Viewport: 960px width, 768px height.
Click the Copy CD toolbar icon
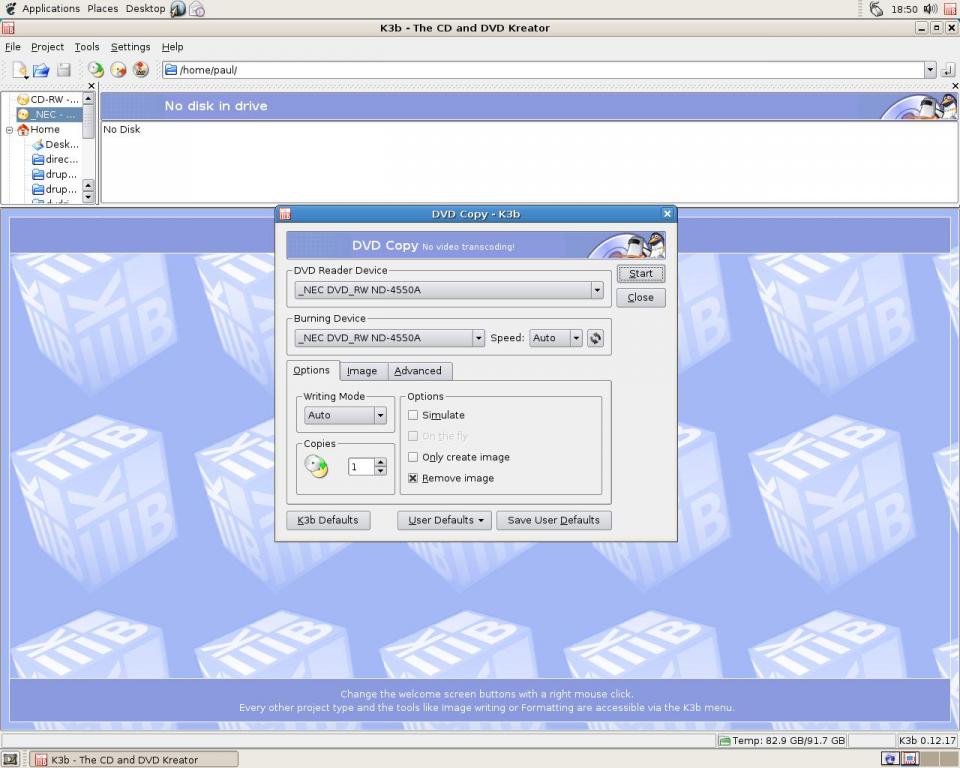coord(96,70)
